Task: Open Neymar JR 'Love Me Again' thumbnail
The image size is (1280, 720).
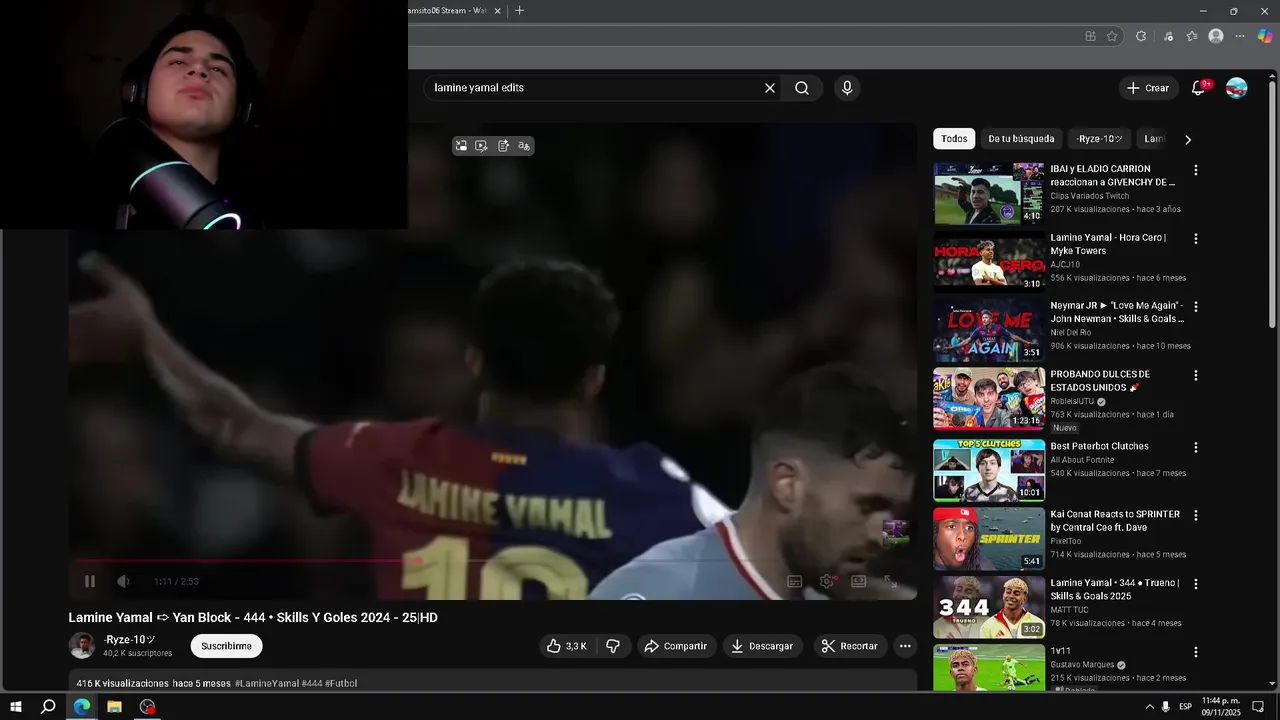Action: click(x=989, y=331)
